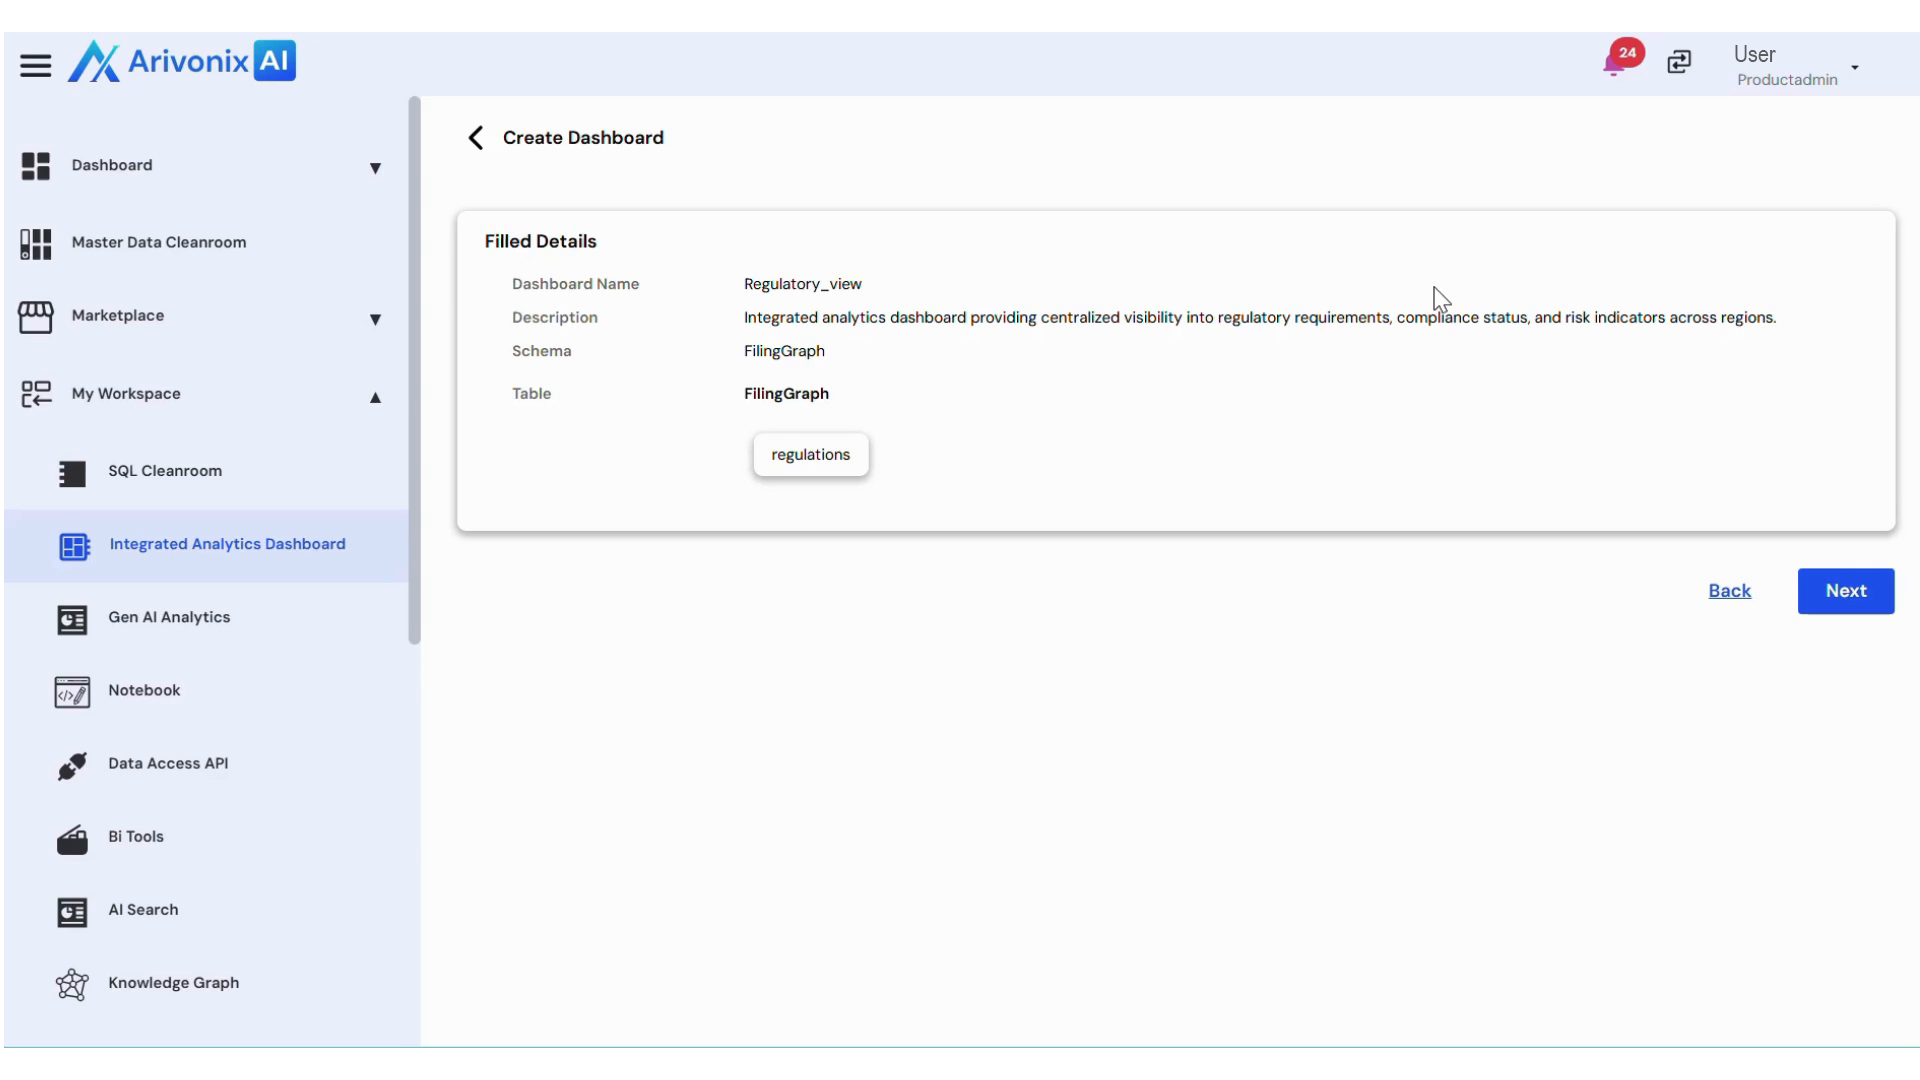1920x1080 pixels.
Task: Open the hamburger menu icon
Action: click(35, 66)
